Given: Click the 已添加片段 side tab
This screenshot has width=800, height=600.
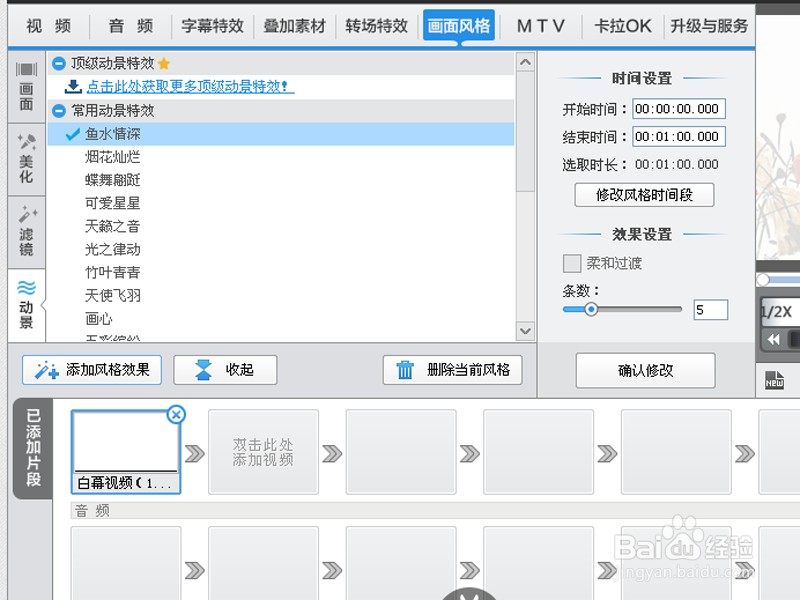Looking at the screenshot, I should point(33,448).
